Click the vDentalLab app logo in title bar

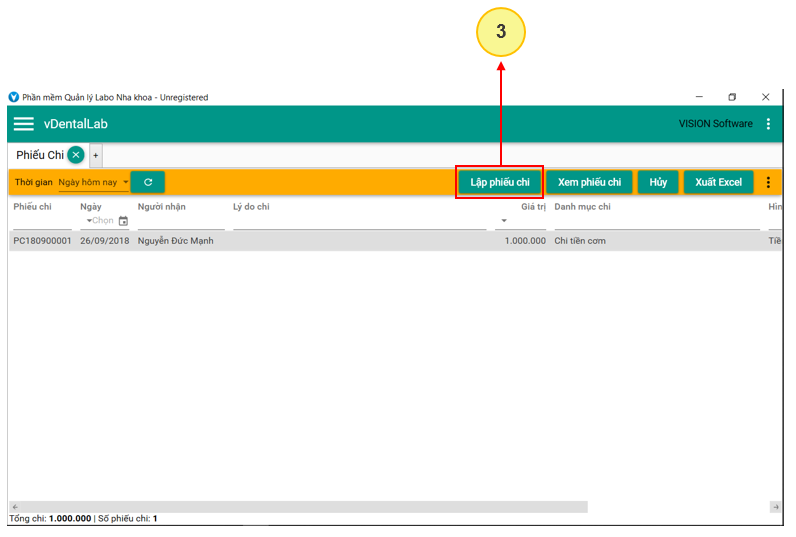coord(14,97)
